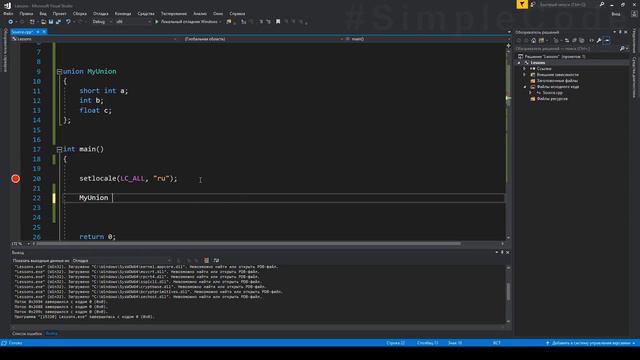
Task: Close the output panel
Action: [507, 253]
